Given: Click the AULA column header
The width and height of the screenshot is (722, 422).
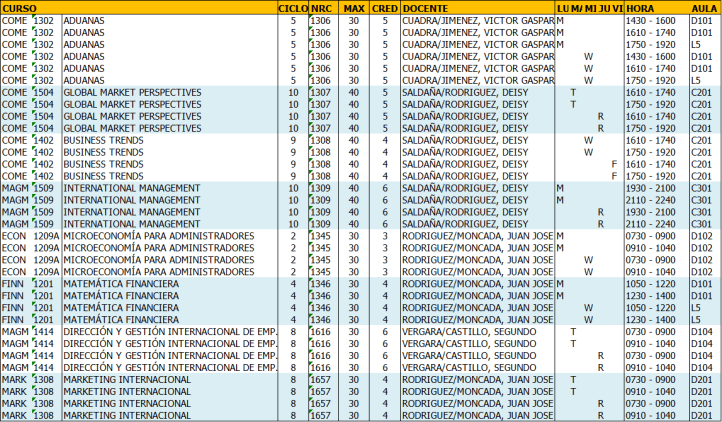Looking at the screenshot, I should tap(704, 7).
